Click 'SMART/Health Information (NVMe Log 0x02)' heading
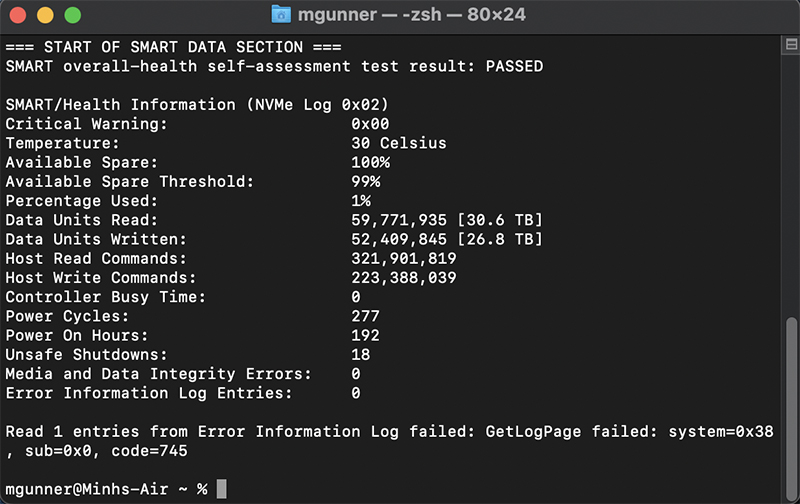The image size is (800, 504). 197,105
